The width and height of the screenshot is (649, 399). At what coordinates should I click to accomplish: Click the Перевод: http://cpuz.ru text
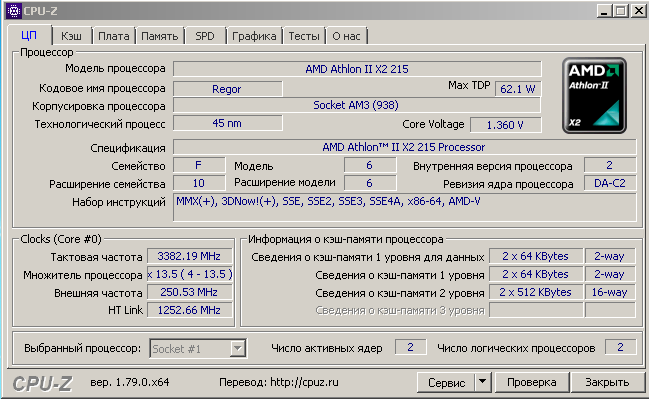(279, 382)
